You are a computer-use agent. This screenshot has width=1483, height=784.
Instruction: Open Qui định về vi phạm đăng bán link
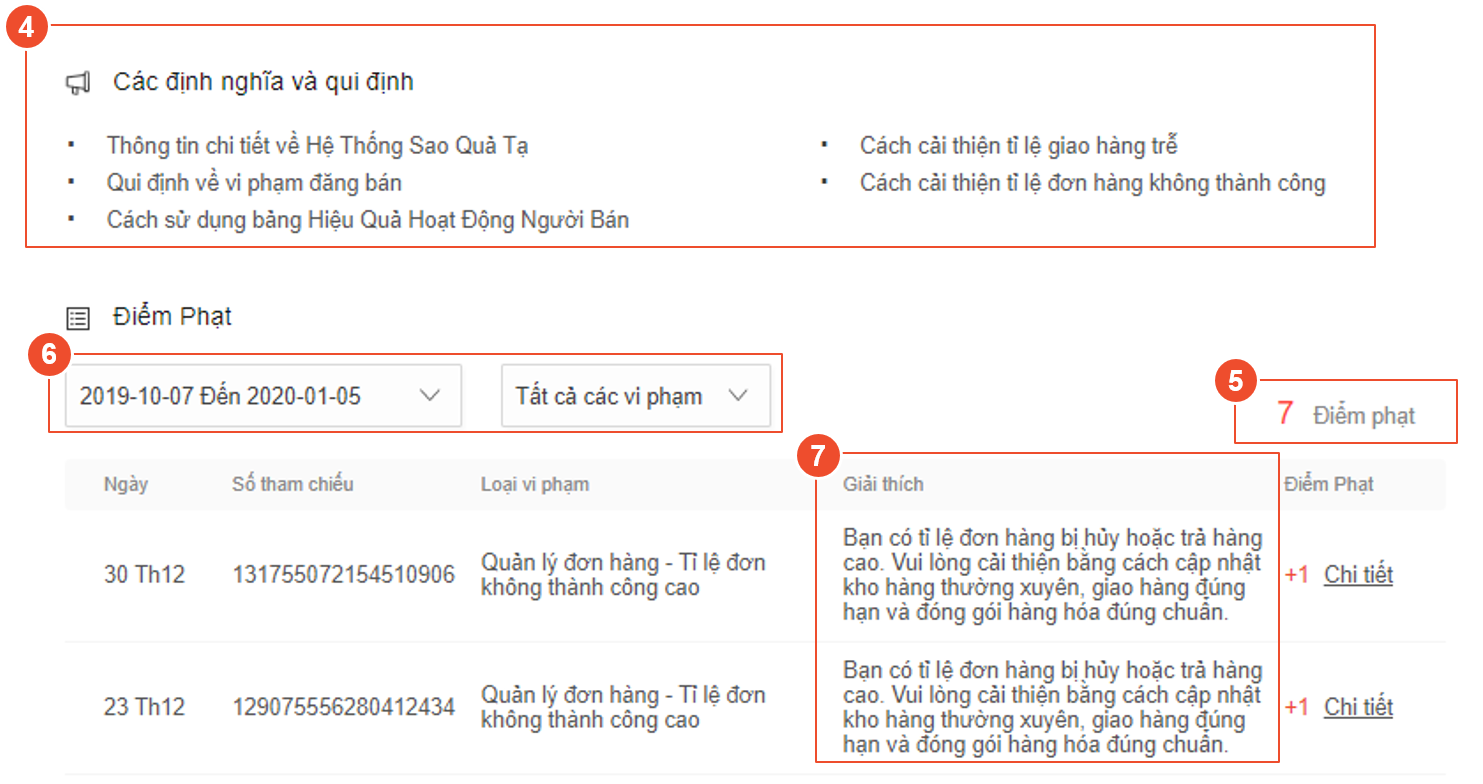pos(254,183)
